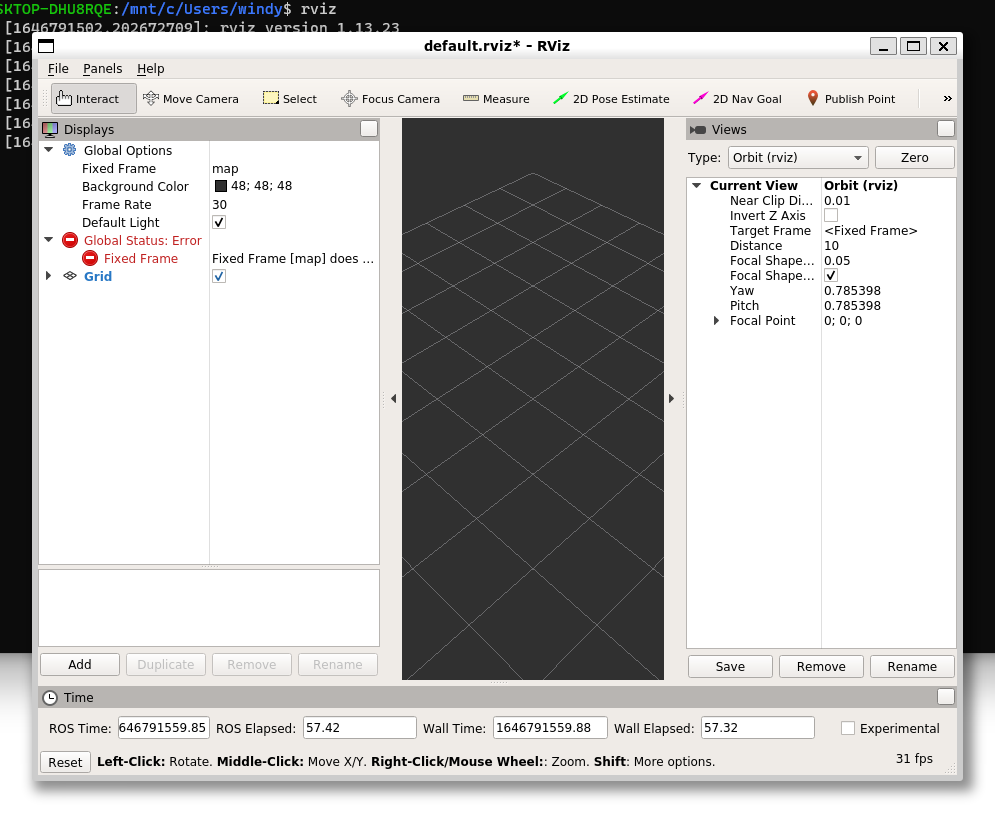Click the Yaw value 0.785398
Image resolution: width=995 pixels, height=813 pixels.
point(852,291)
